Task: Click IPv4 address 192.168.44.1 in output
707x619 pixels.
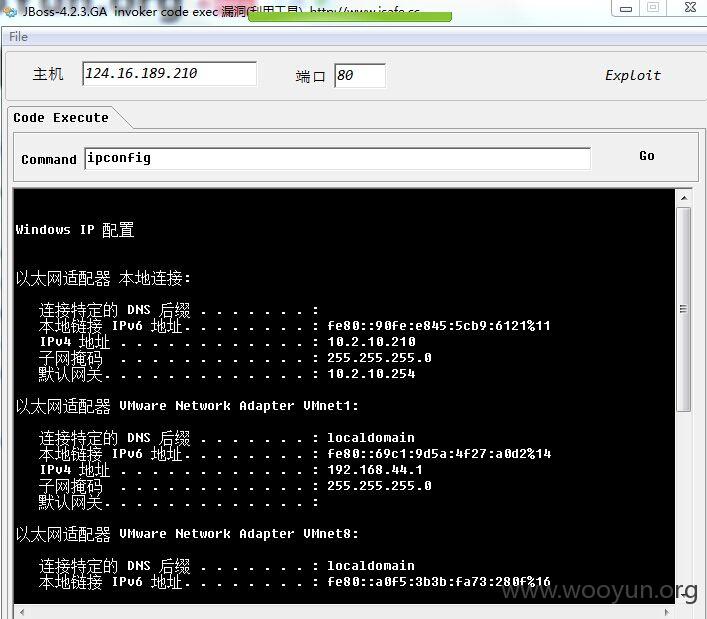Action: point(375,470)
